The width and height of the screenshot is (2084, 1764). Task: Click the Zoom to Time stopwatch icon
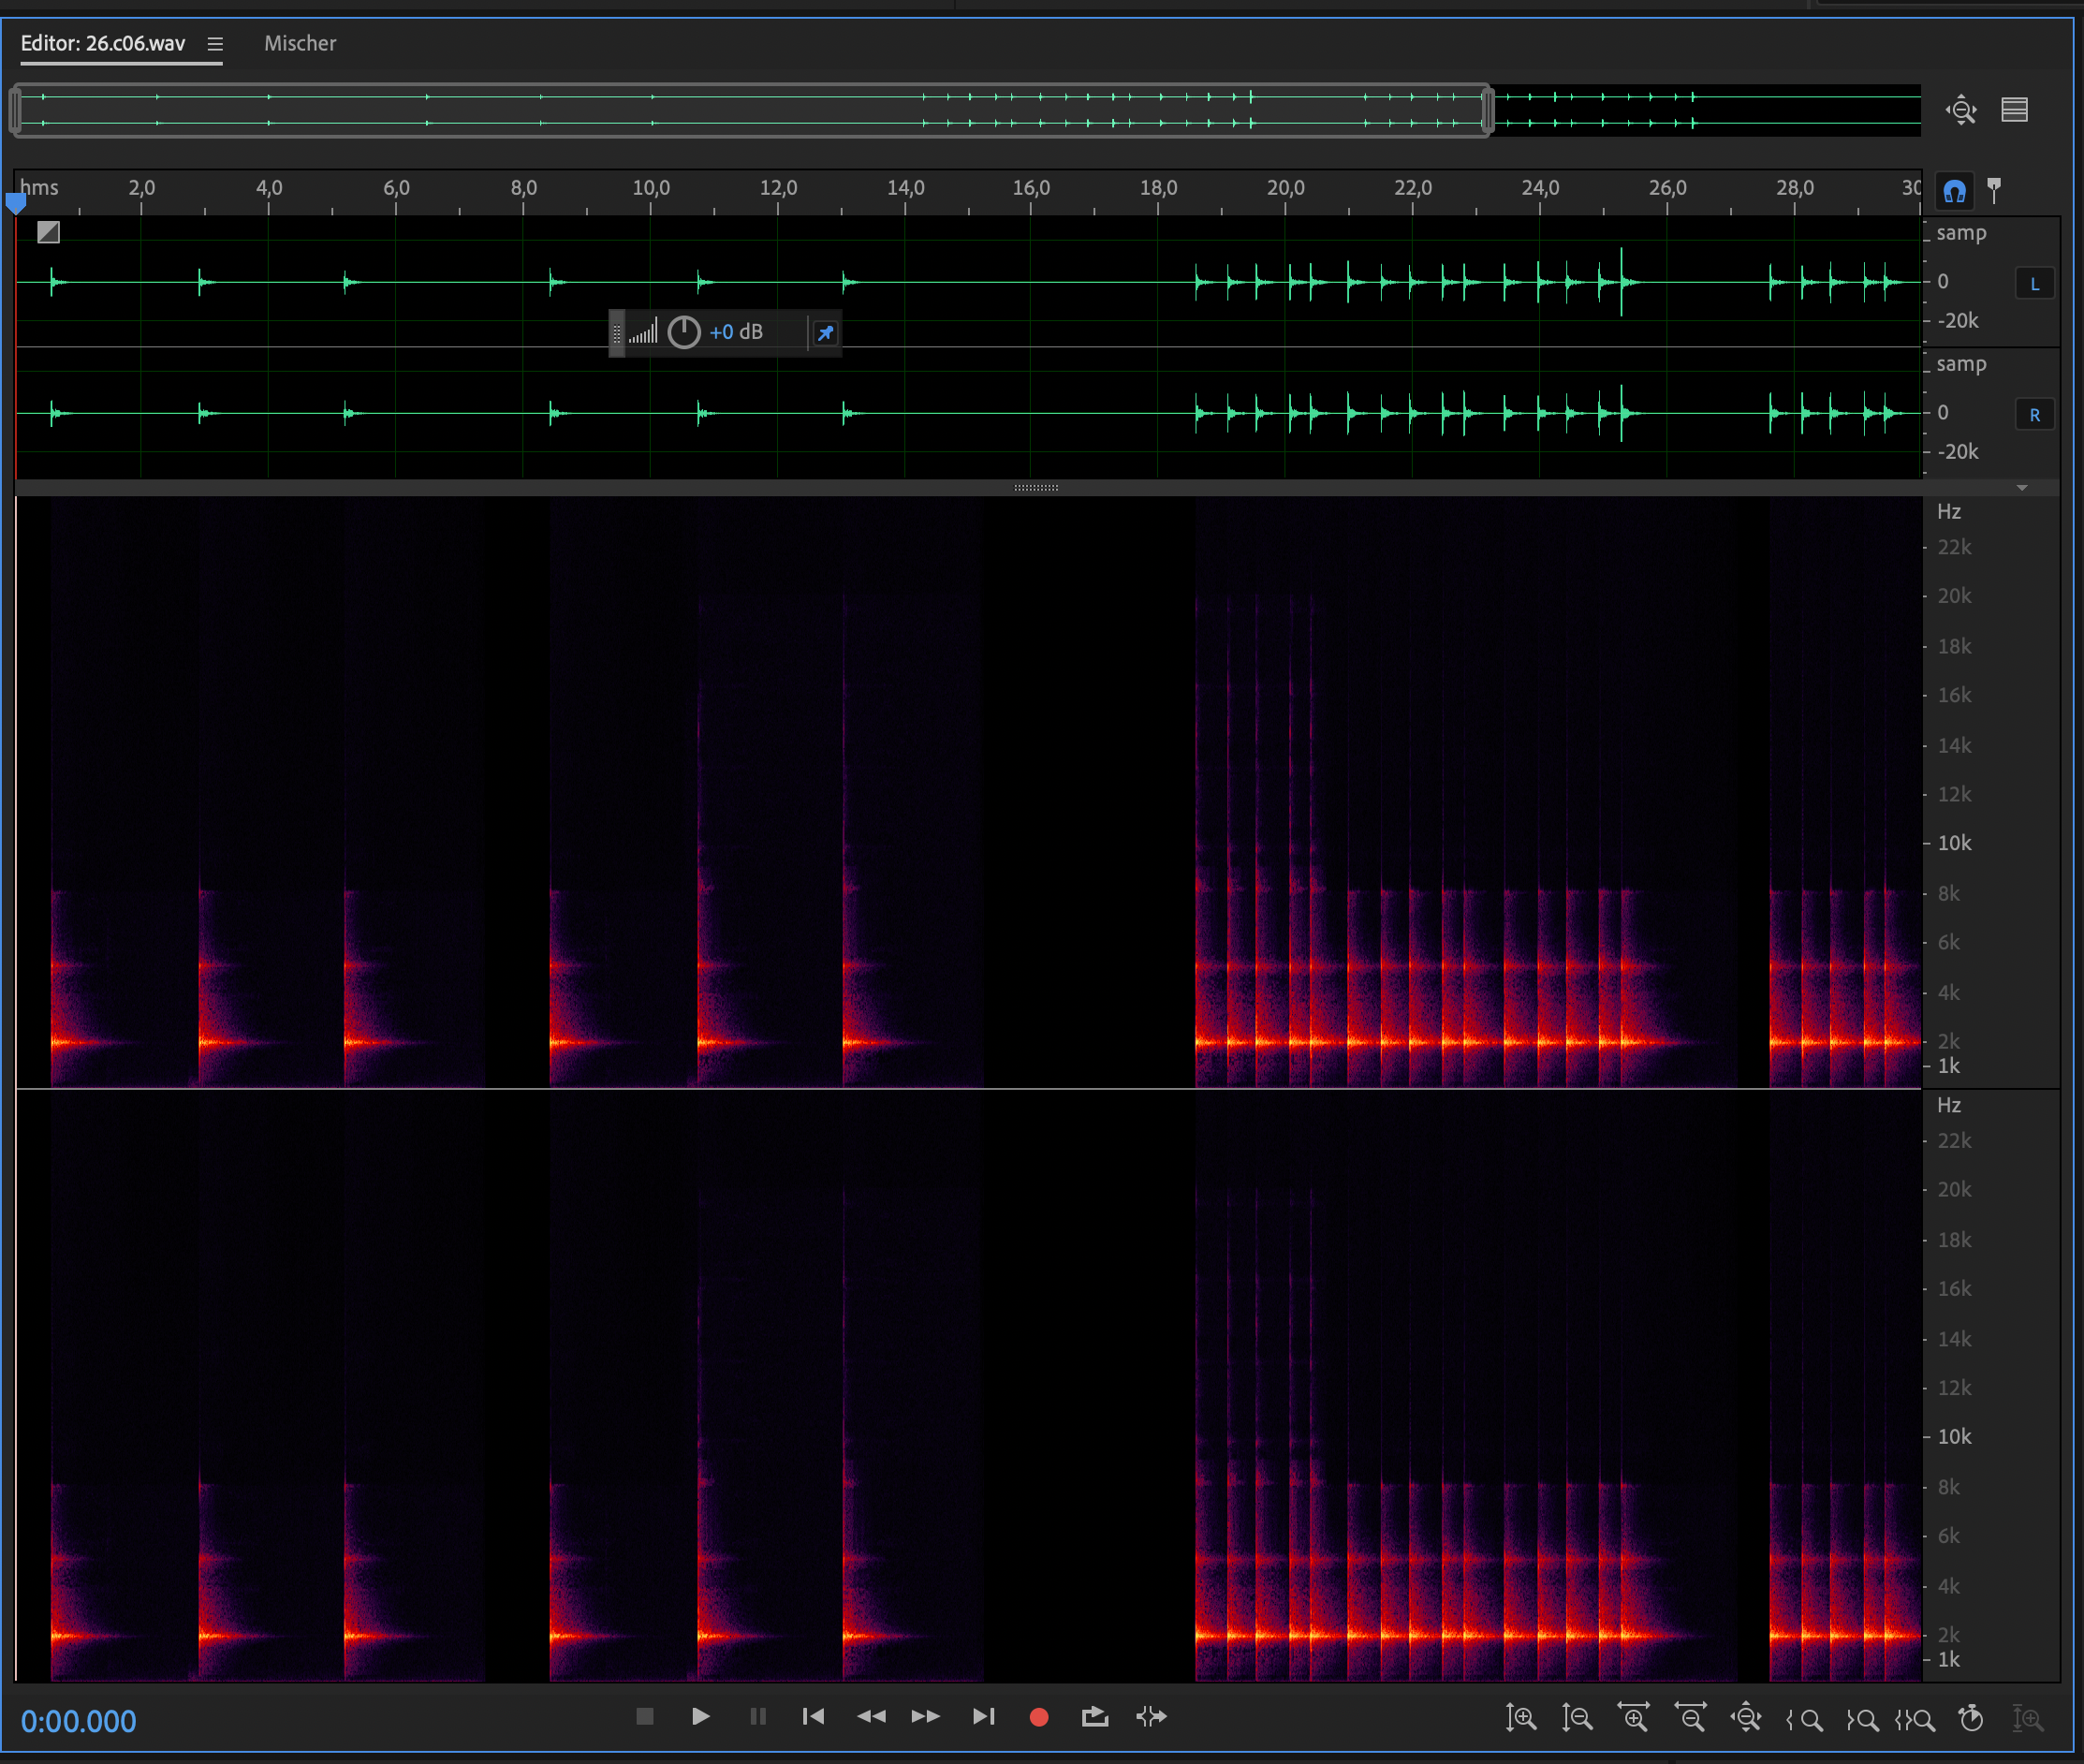pos(1971,1718)
